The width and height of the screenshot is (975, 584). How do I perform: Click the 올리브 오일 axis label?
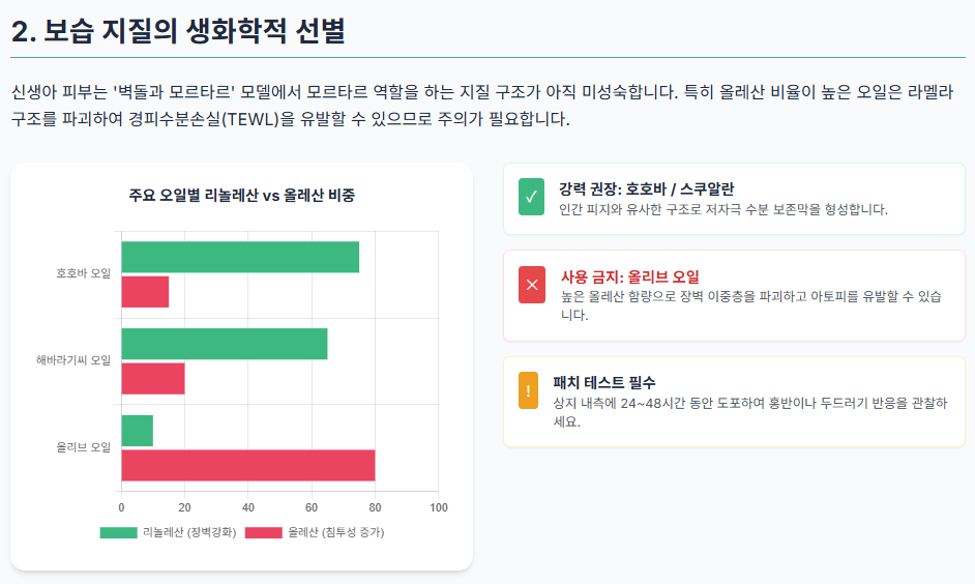83,447
